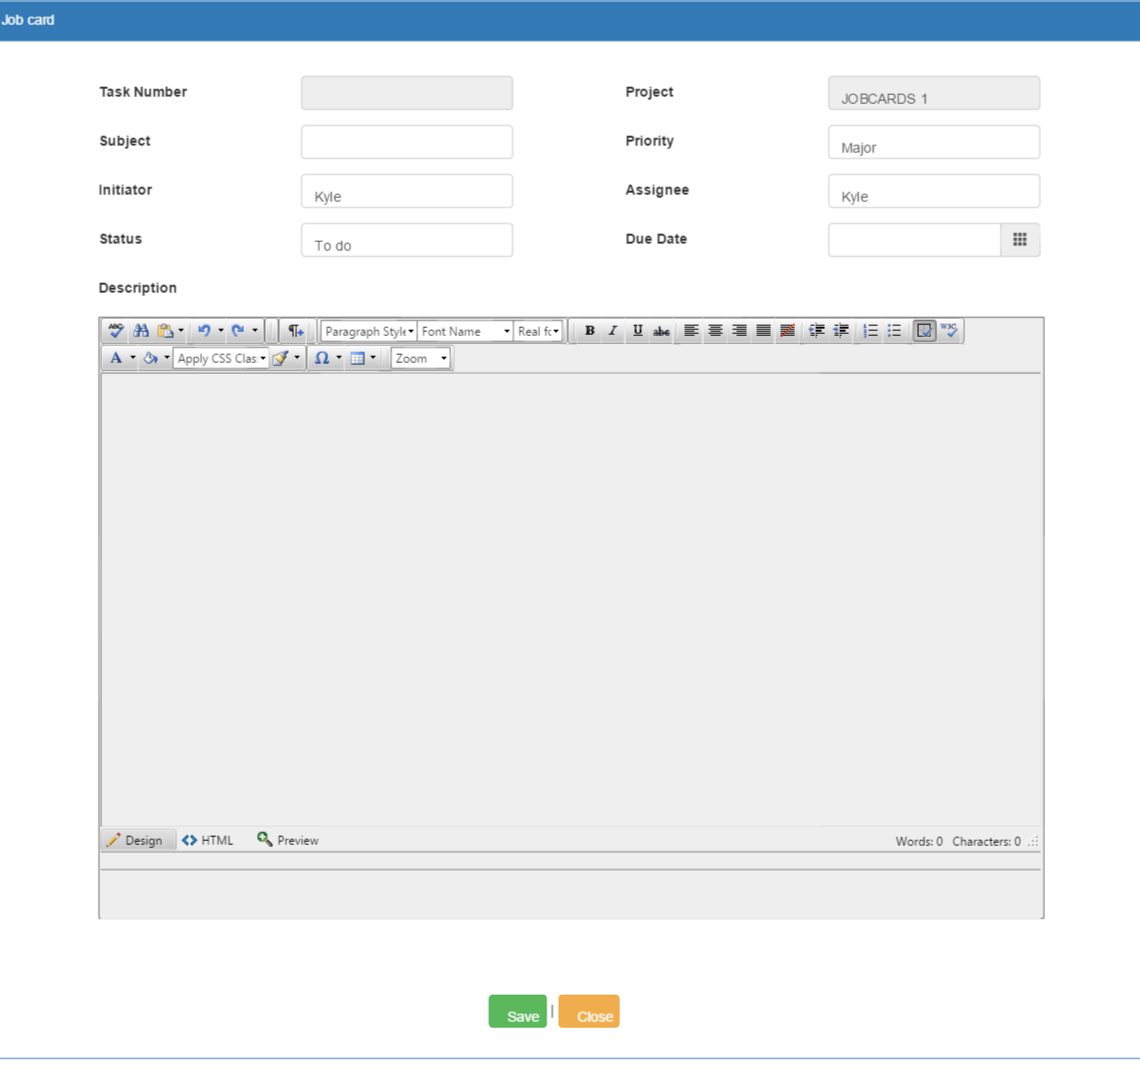Image resolution: width=1140 pixels, height=1079 pixels.
Task: Click the Subject input field
Action: point(407,142)
